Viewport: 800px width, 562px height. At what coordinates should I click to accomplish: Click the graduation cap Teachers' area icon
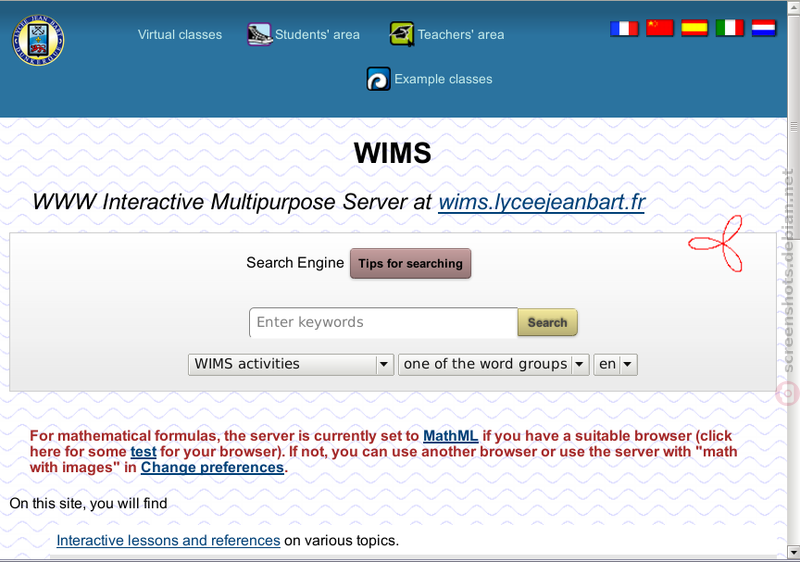(402, 34)
